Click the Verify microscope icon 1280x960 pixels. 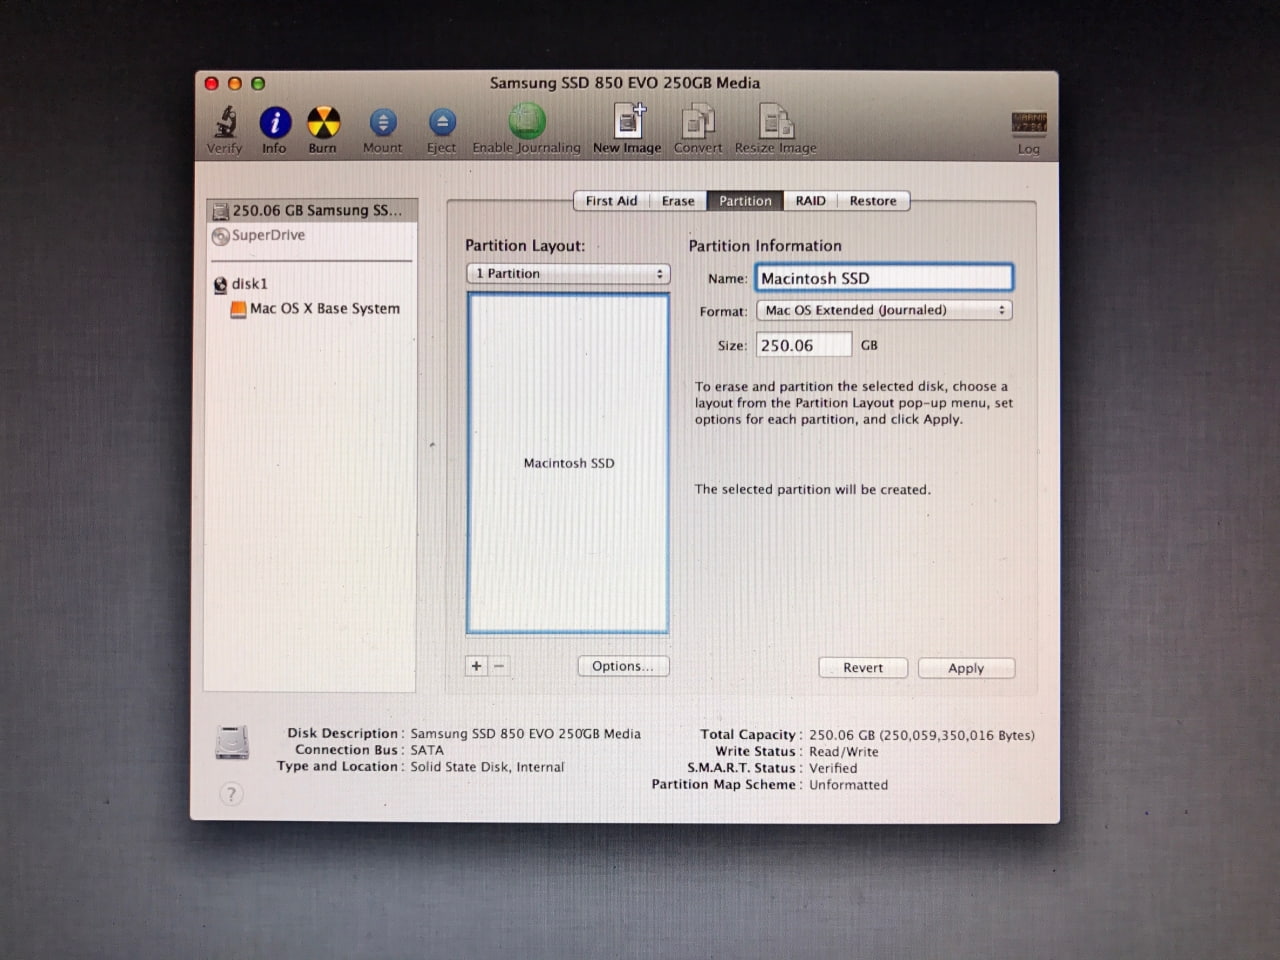click(x=226, y=123)
